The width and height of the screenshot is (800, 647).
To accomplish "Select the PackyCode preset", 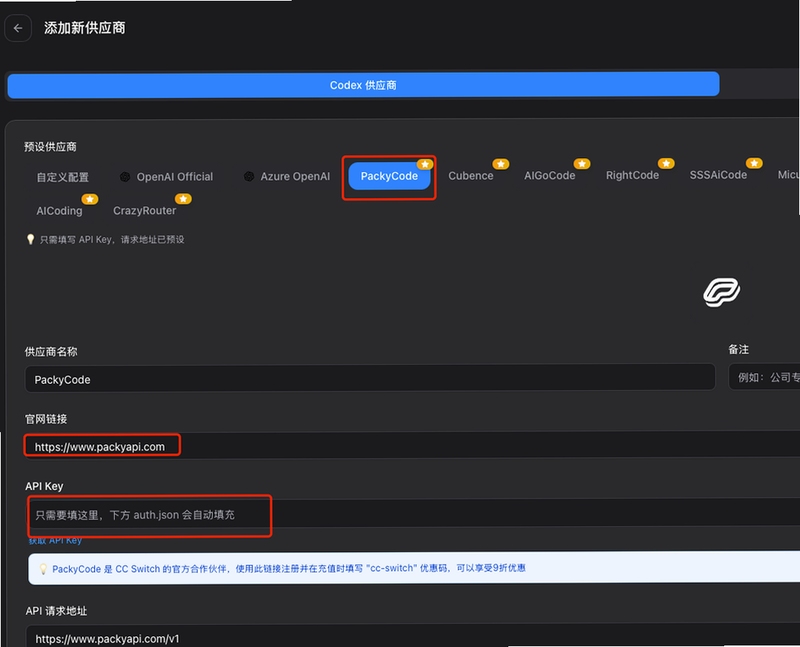I will (x=389, y=176).
